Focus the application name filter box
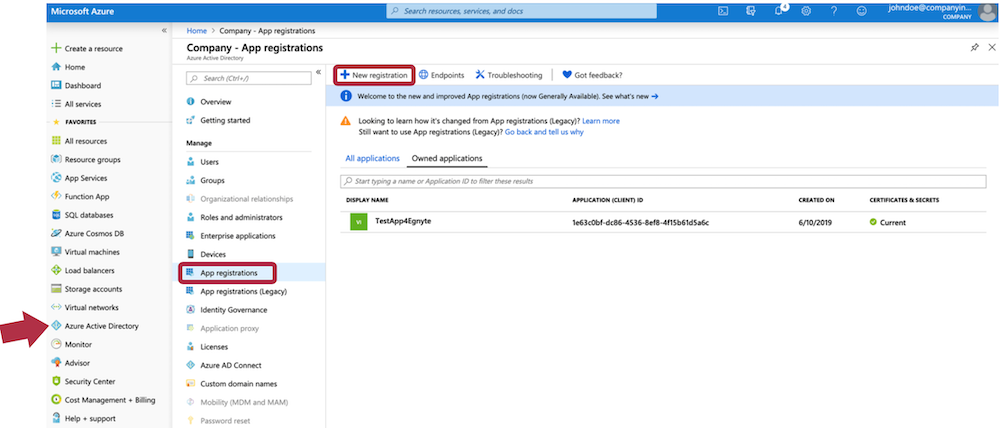This screenshot has height=428, width=1000. coord(663,181)
